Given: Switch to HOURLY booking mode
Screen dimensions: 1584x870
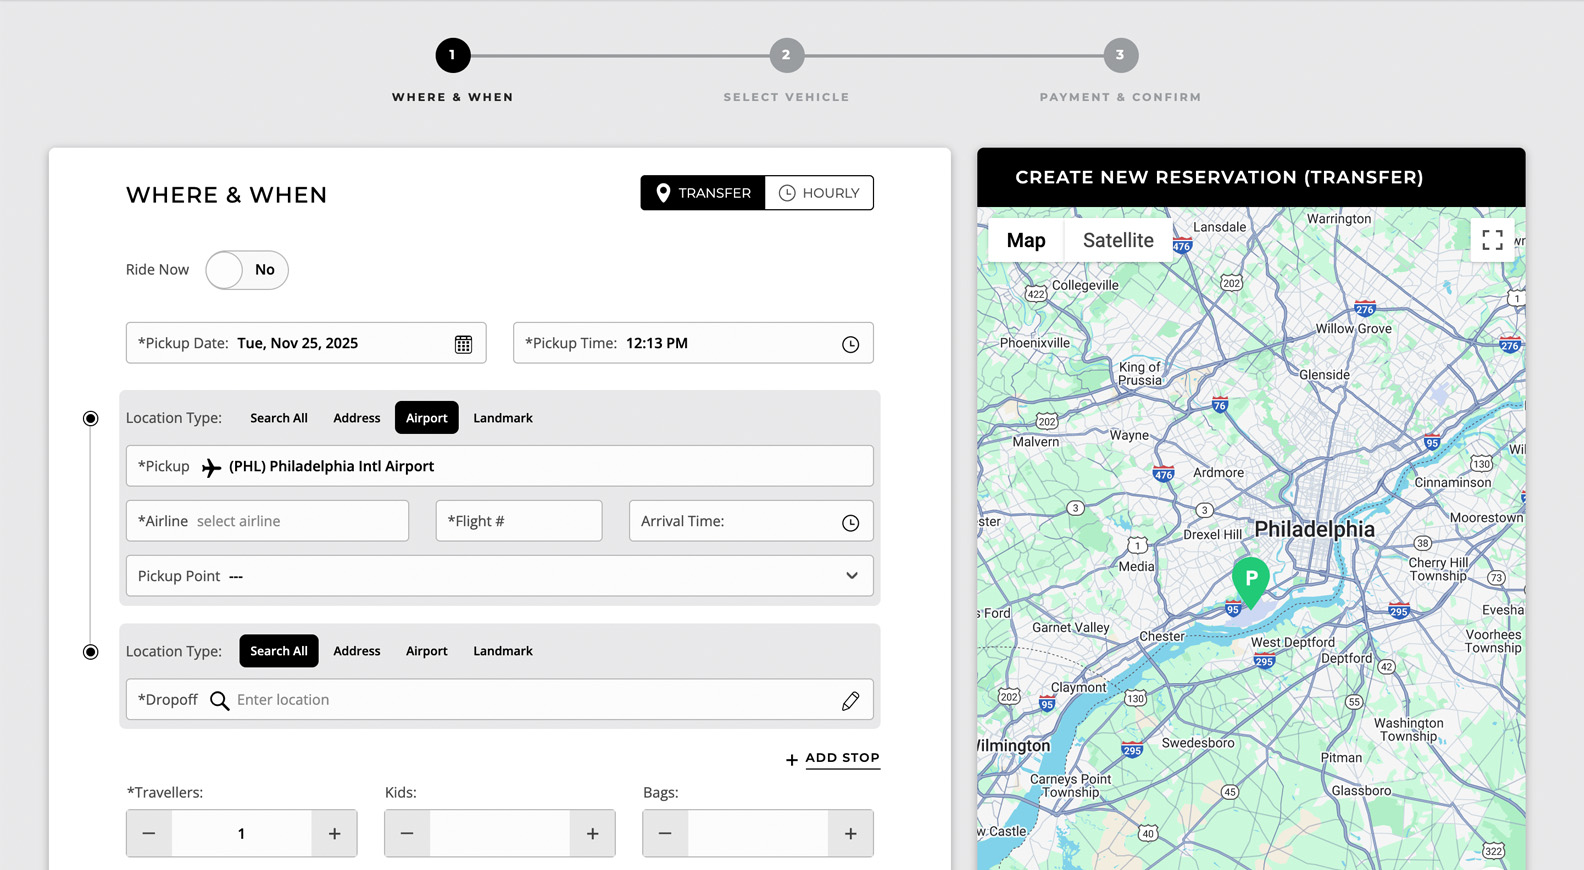Looking at the screenshot, I should pos(819,193).
